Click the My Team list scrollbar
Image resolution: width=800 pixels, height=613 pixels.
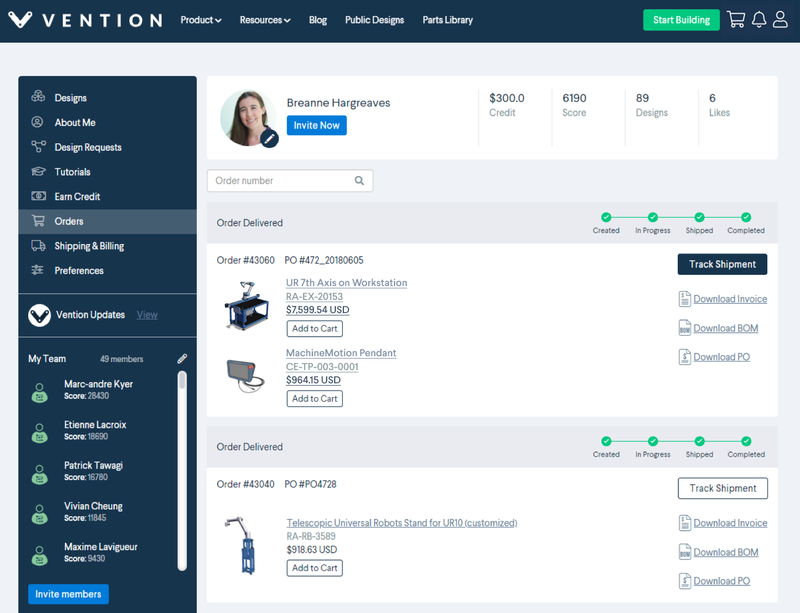pyautogui.click(x=182, y=470)
